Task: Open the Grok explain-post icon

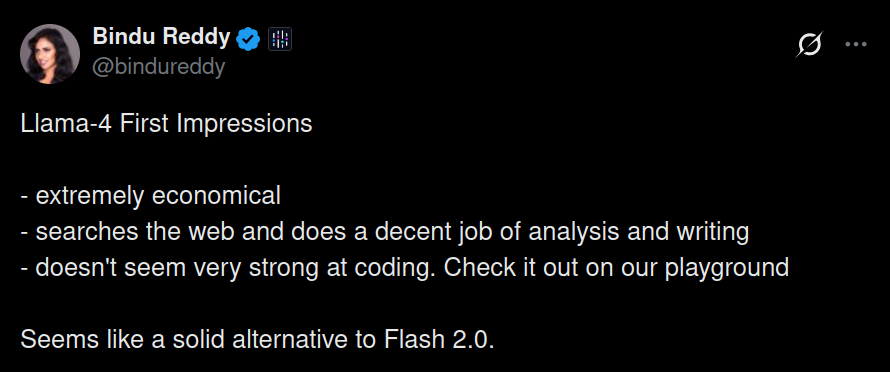Action: point(809,44)
